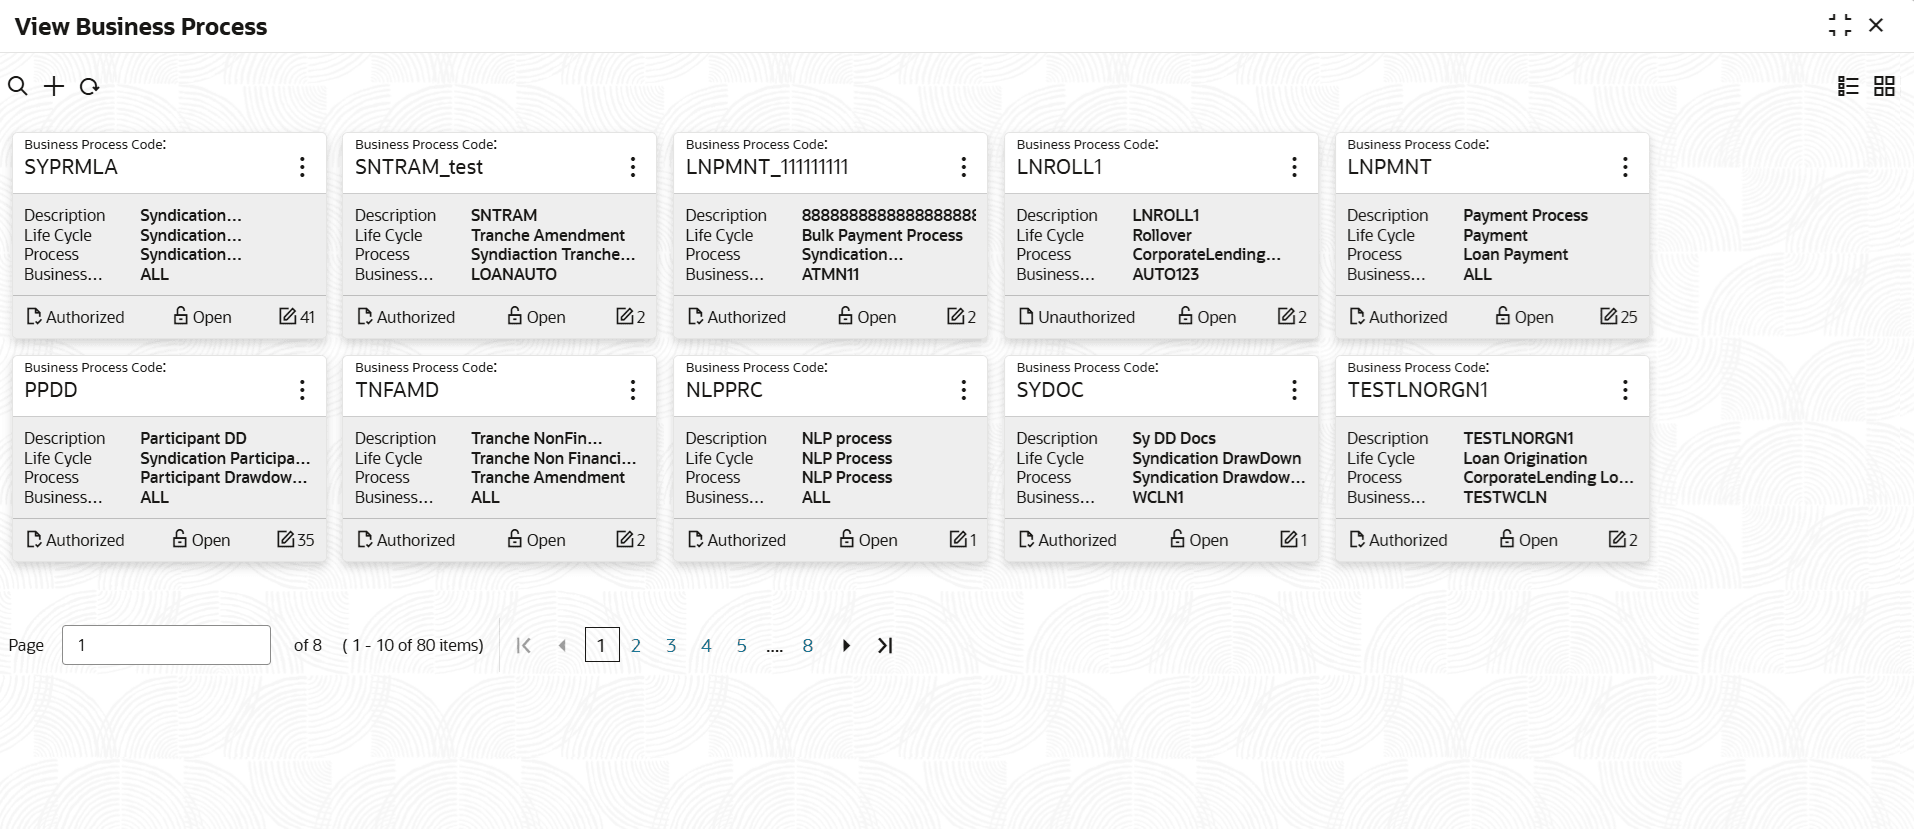Refresh the business process list
This screenshot has height=829, width=1914.
pos(90,86)
